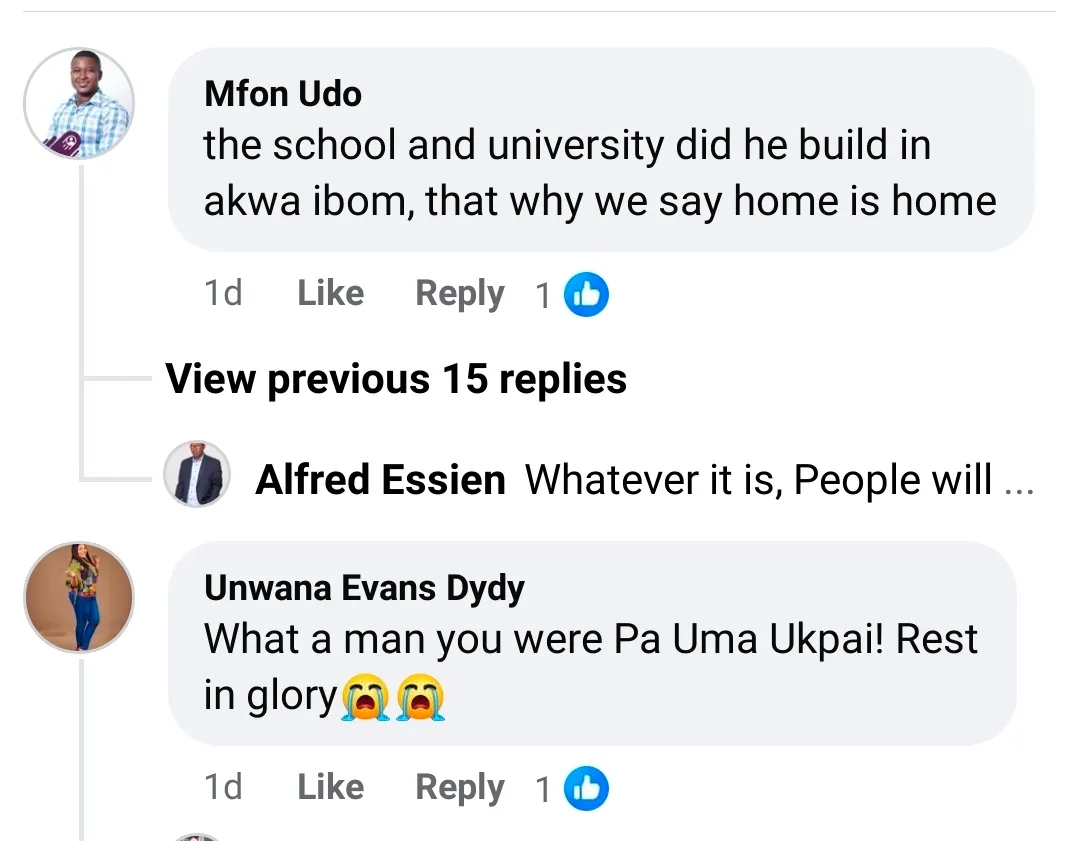Like Unwana Evans Dydy's comment
The height and width of the screenshot is (841, 1079).
point(331,788)
